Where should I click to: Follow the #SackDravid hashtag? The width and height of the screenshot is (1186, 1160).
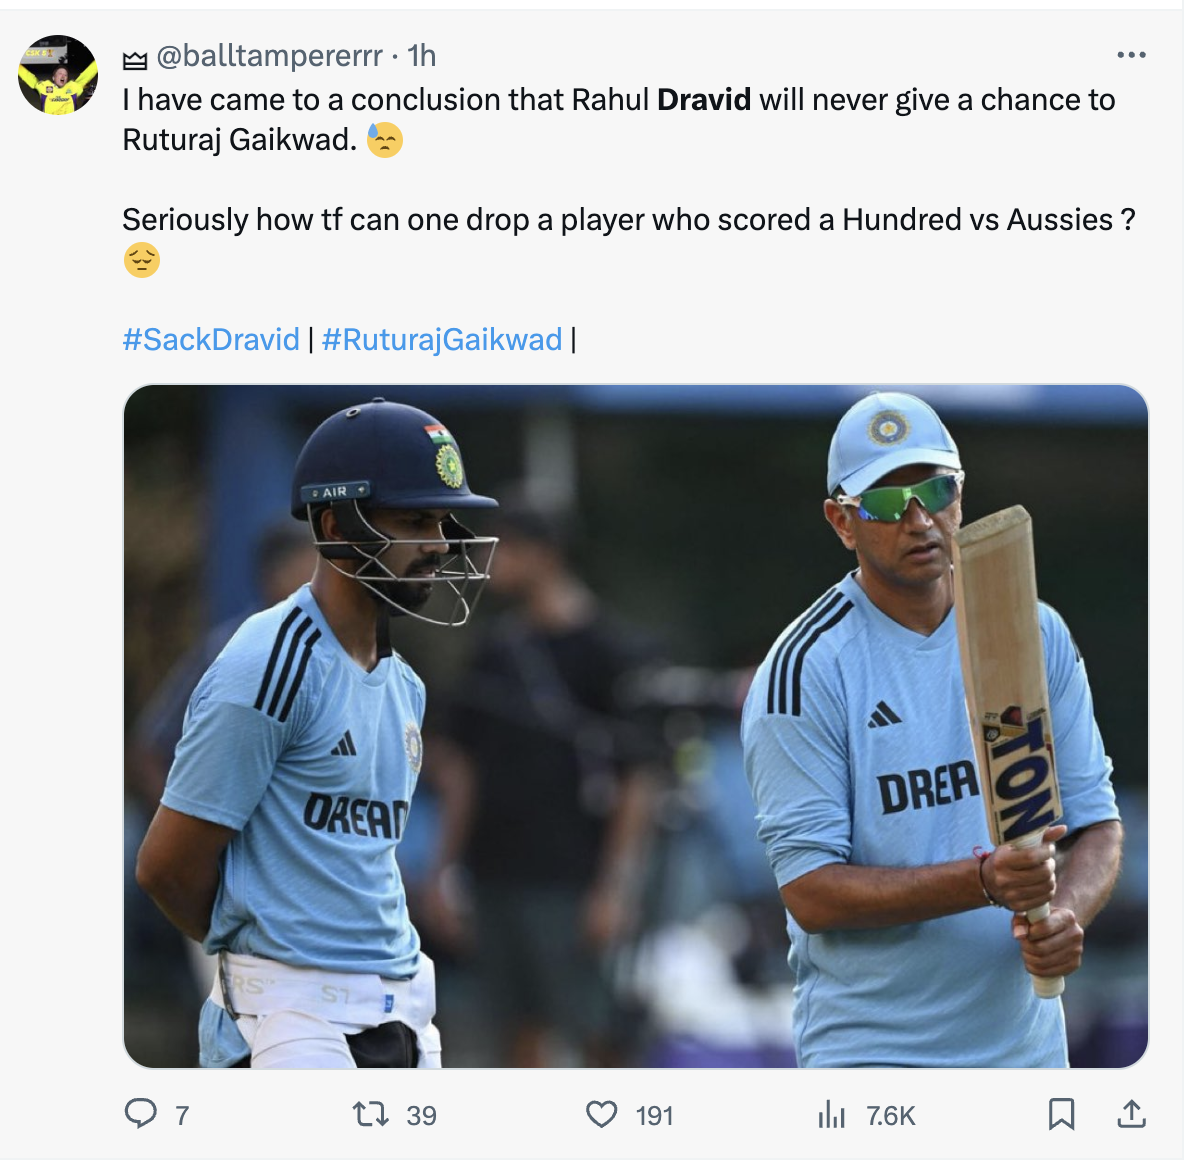(211, 340)
